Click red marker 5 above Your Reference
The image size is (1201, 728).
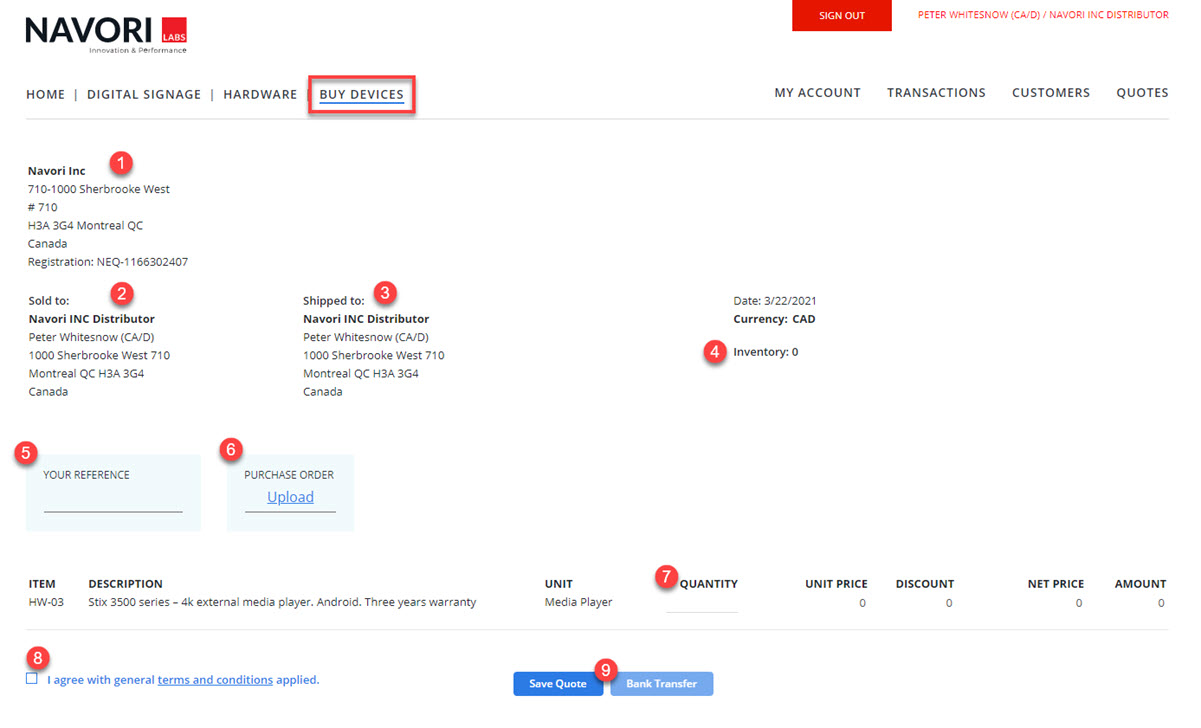coord(27,452)
